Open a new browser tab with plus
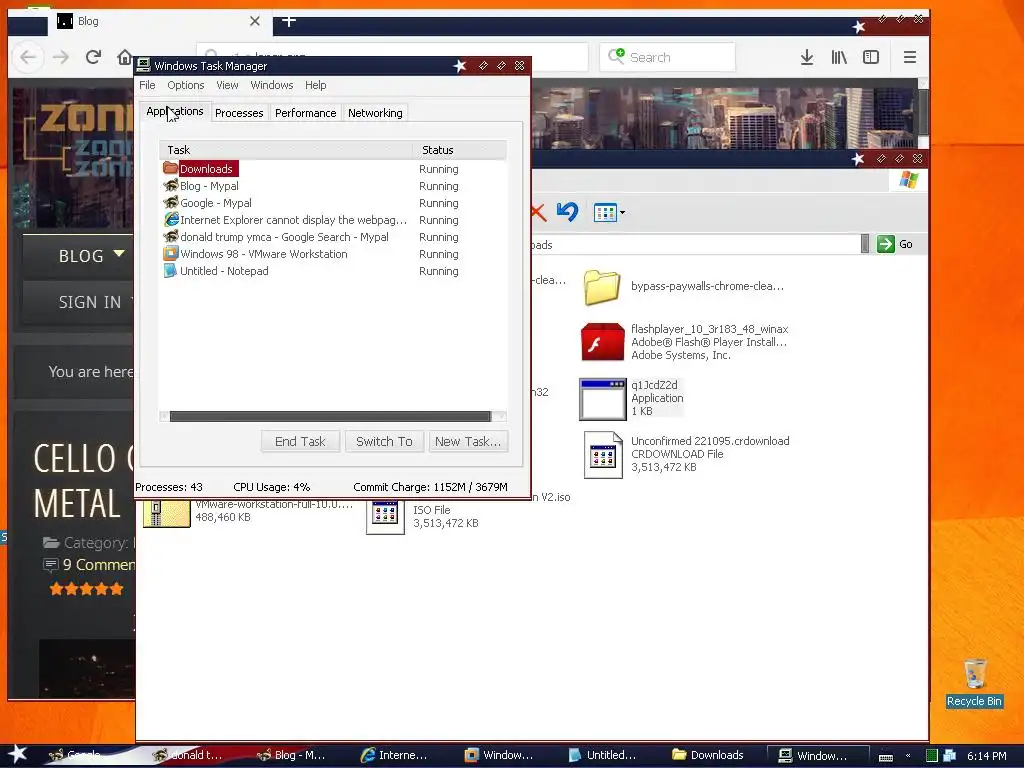Image resolution: width=1024 pixels, height=768 pixels. coord(289,21)
